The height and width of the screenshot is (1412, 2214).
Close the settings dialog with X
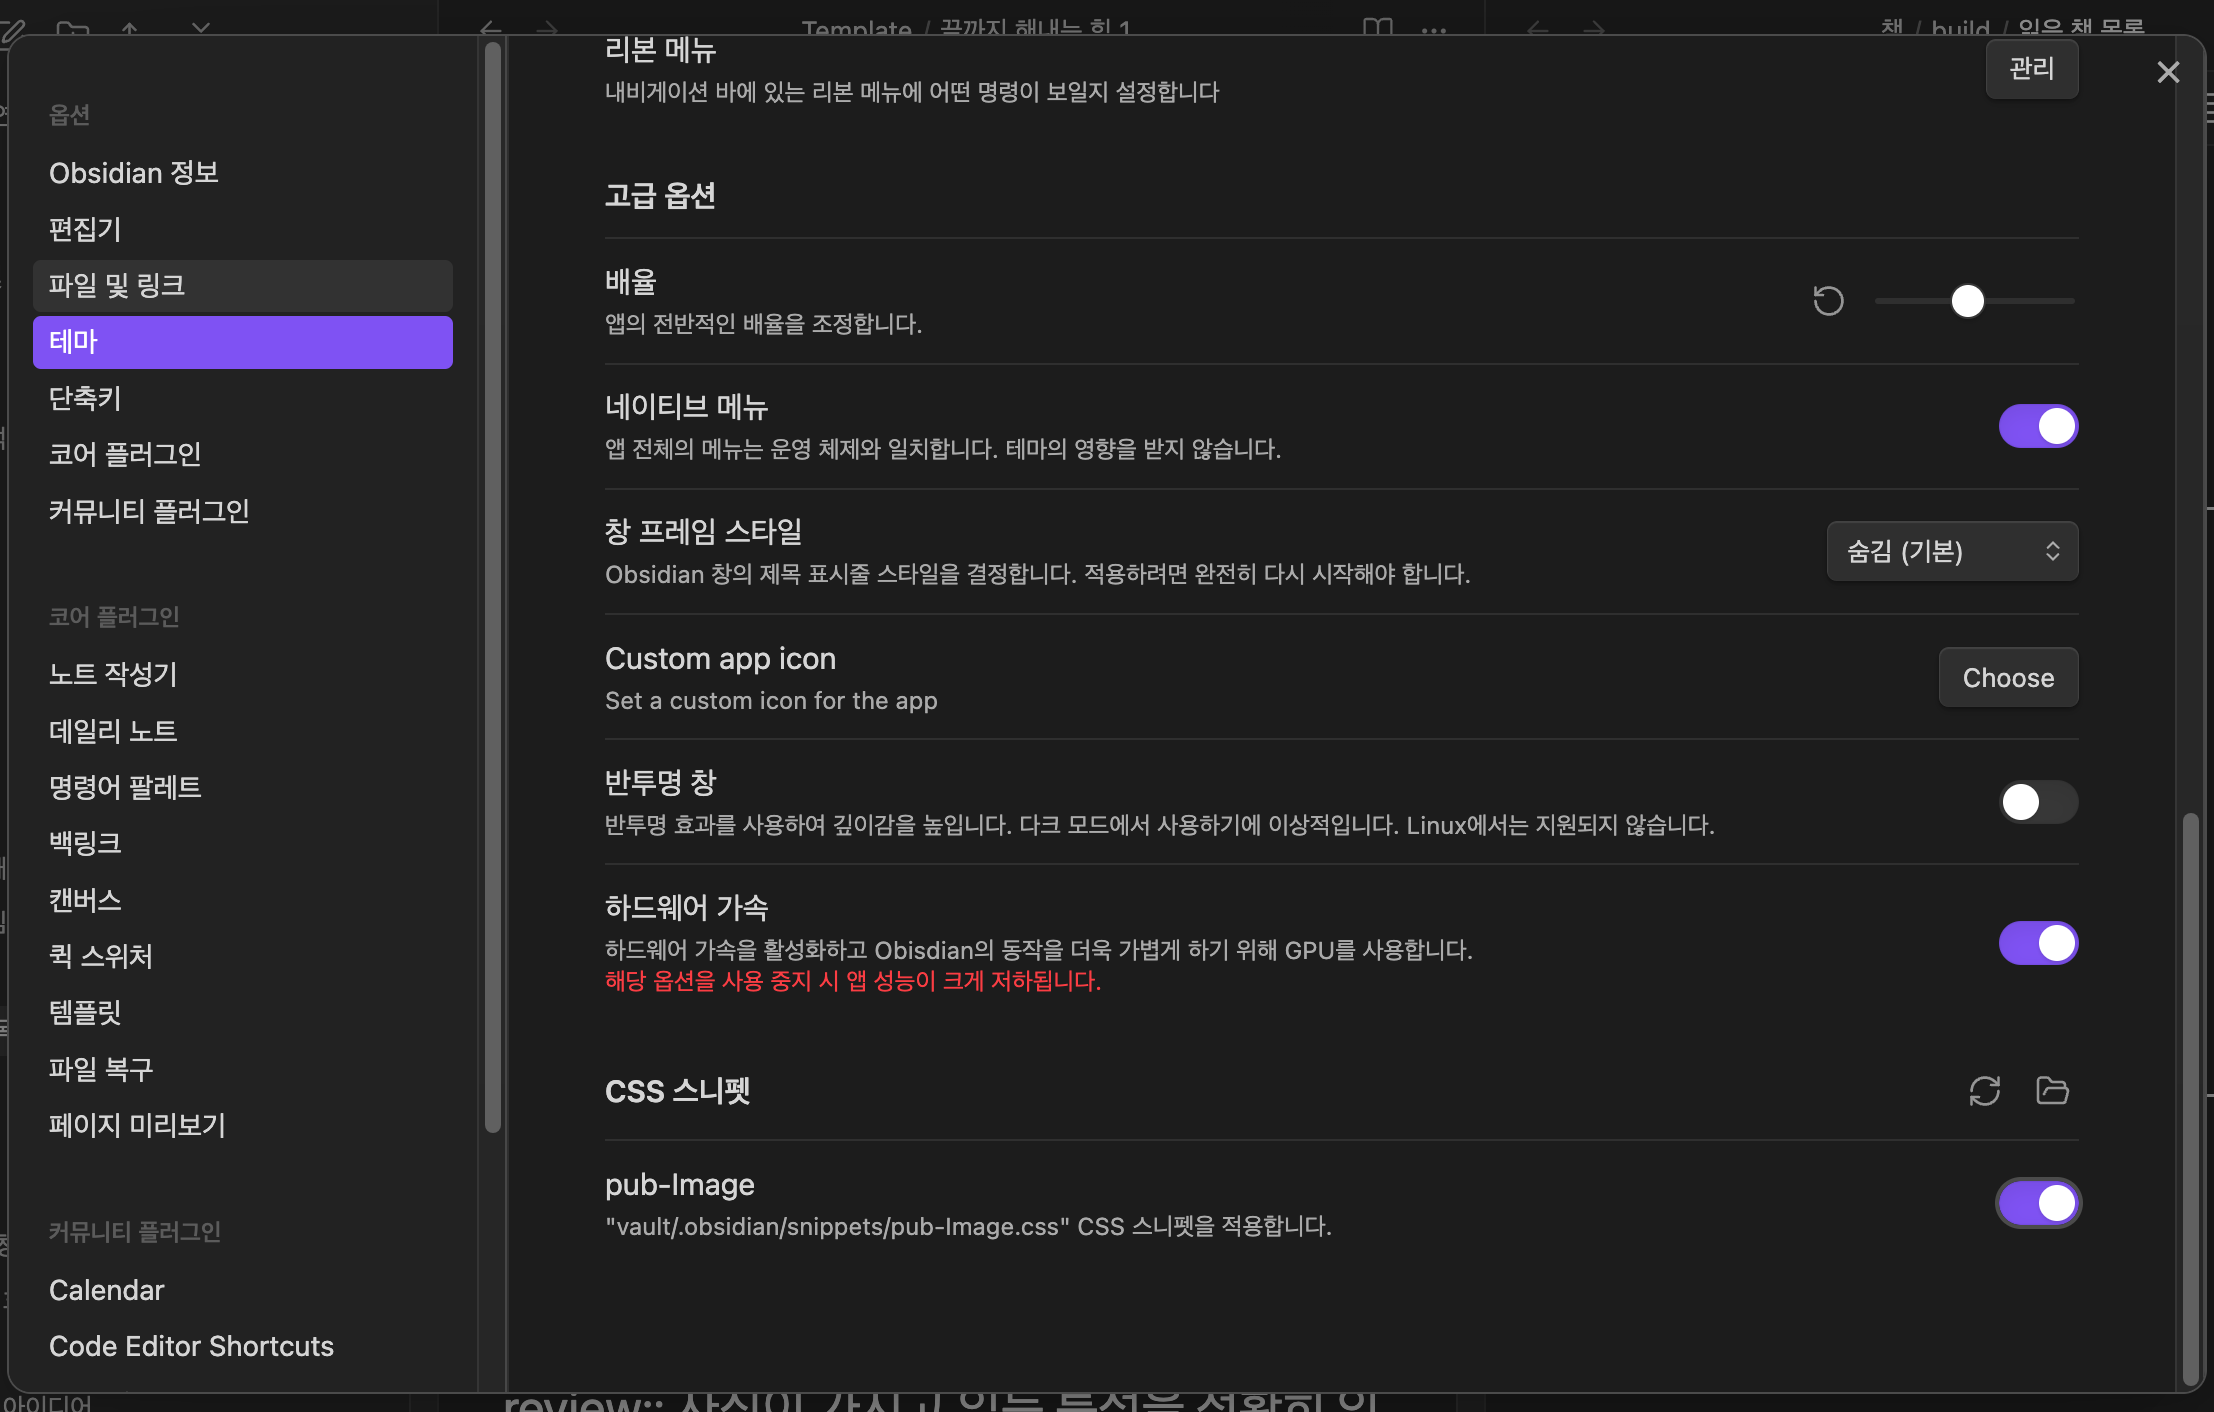click(x=2168, y=72)
